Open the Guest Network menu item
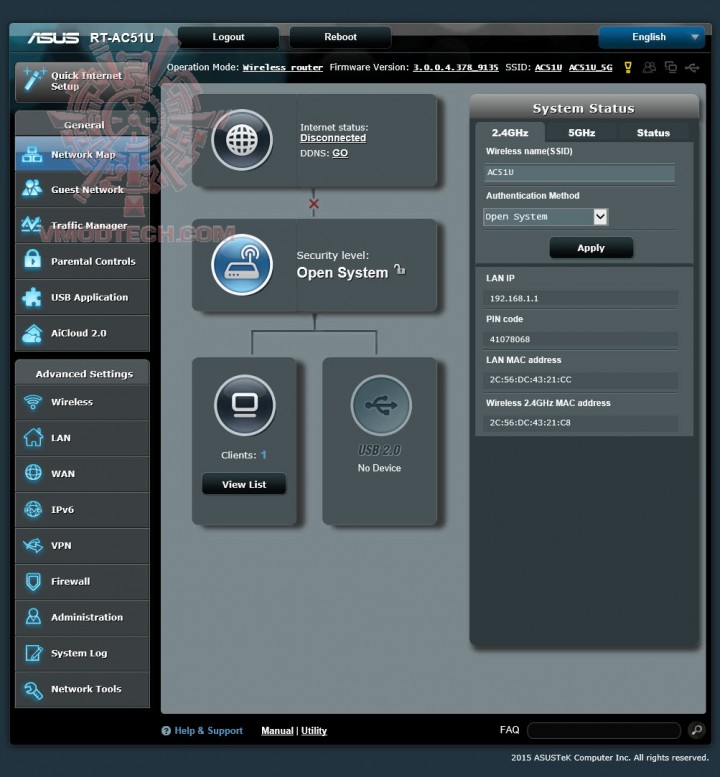 coord(82,189)
